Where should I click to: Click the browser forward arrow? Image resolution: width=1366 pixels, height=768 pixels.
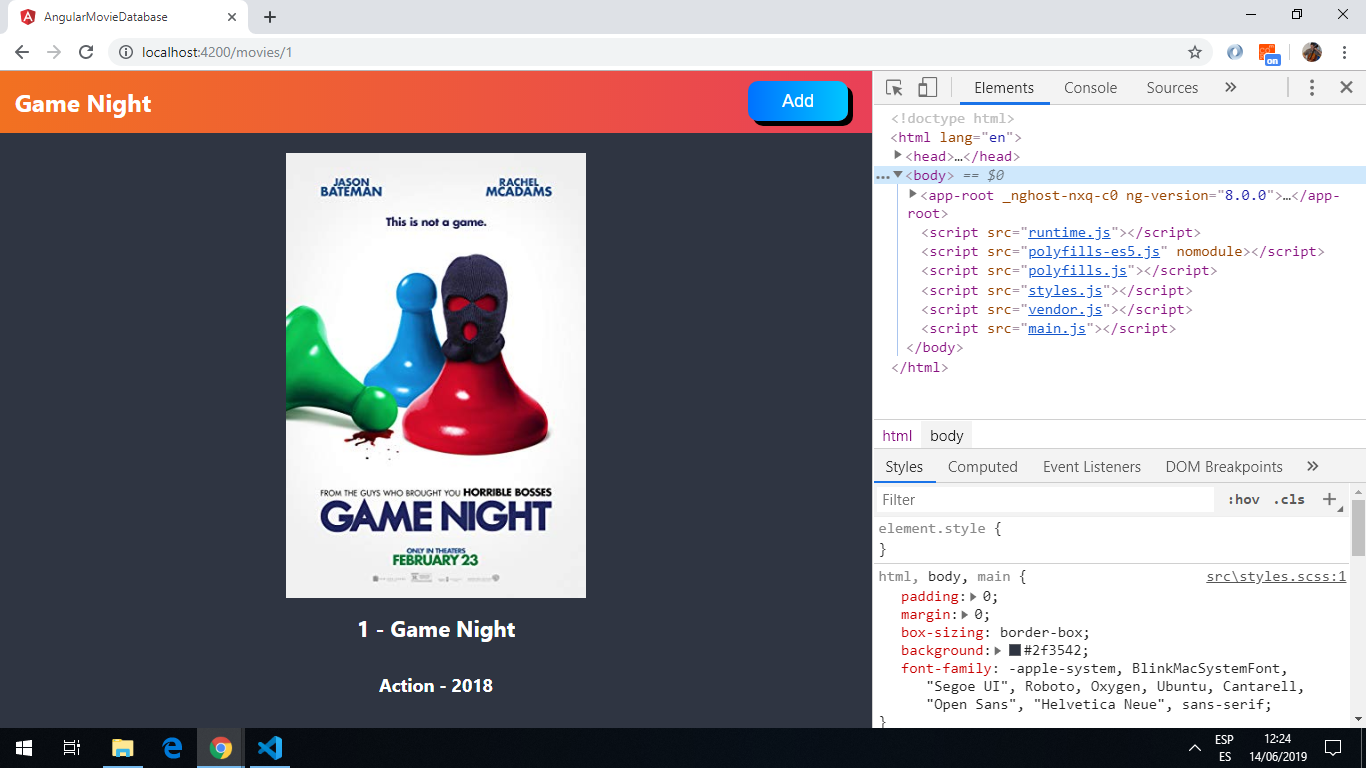pyautogui.click(x=54, y=52)
